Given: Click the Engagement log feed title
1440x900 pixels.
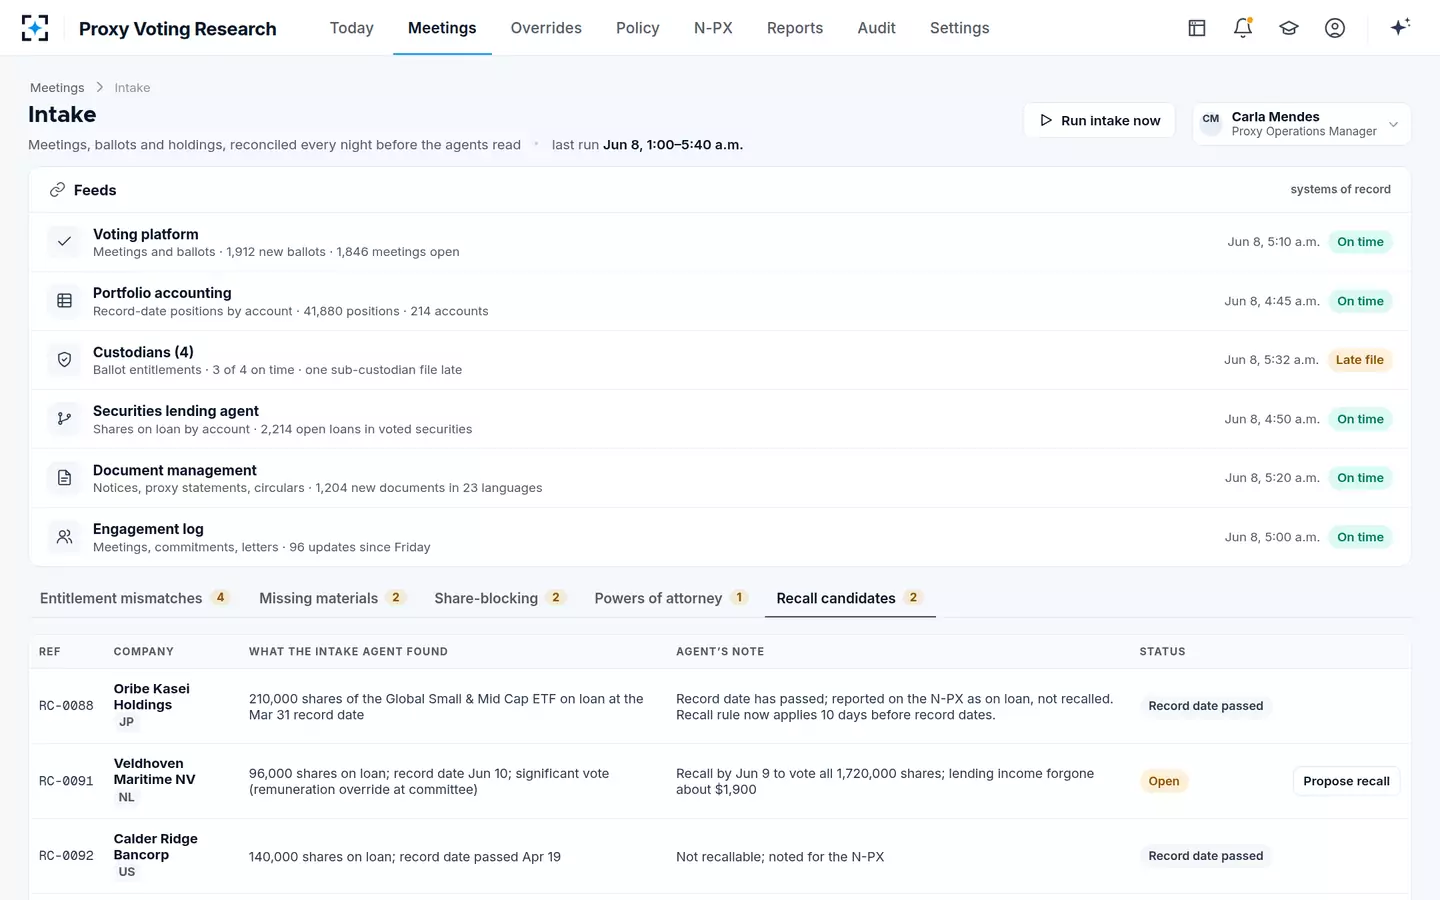Looking at the screenshot, I should [148, 529].
